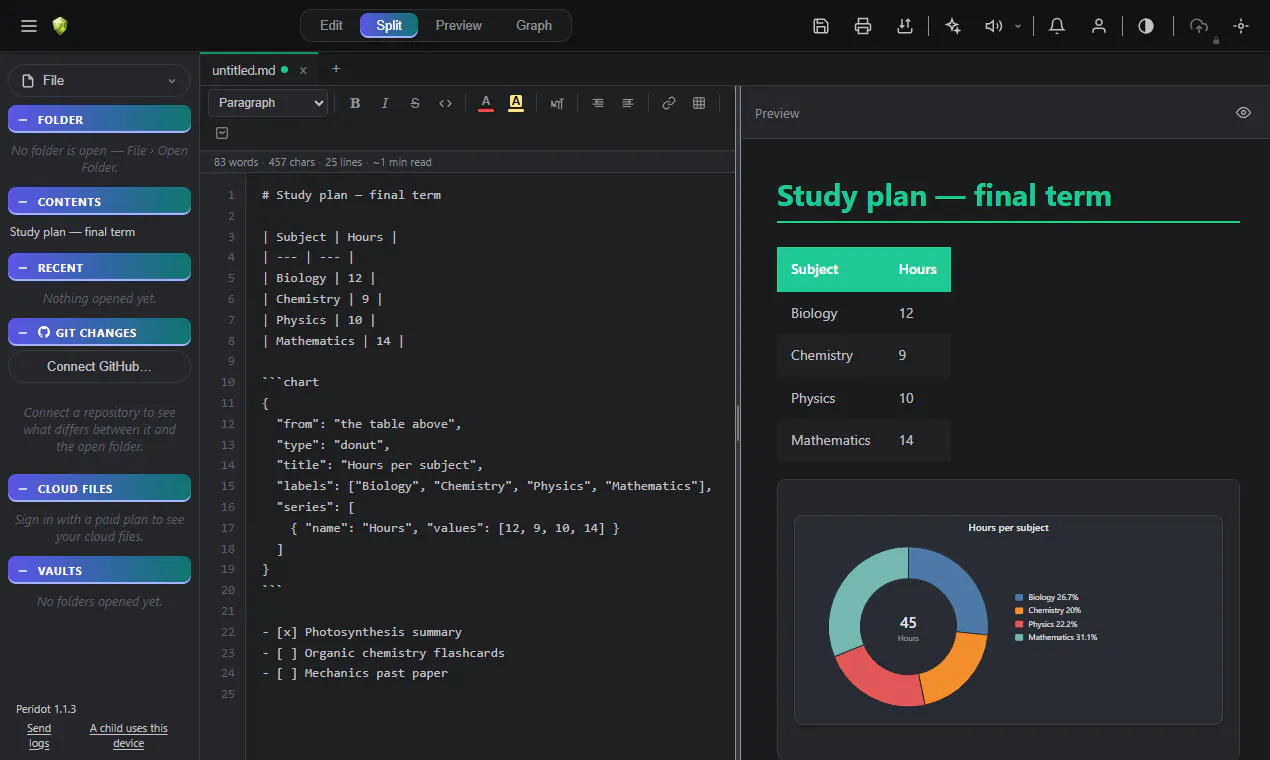Viewport: 1270px width, 760px height.
Task: Switch to the Graph view tab
Action: [534, 26]
